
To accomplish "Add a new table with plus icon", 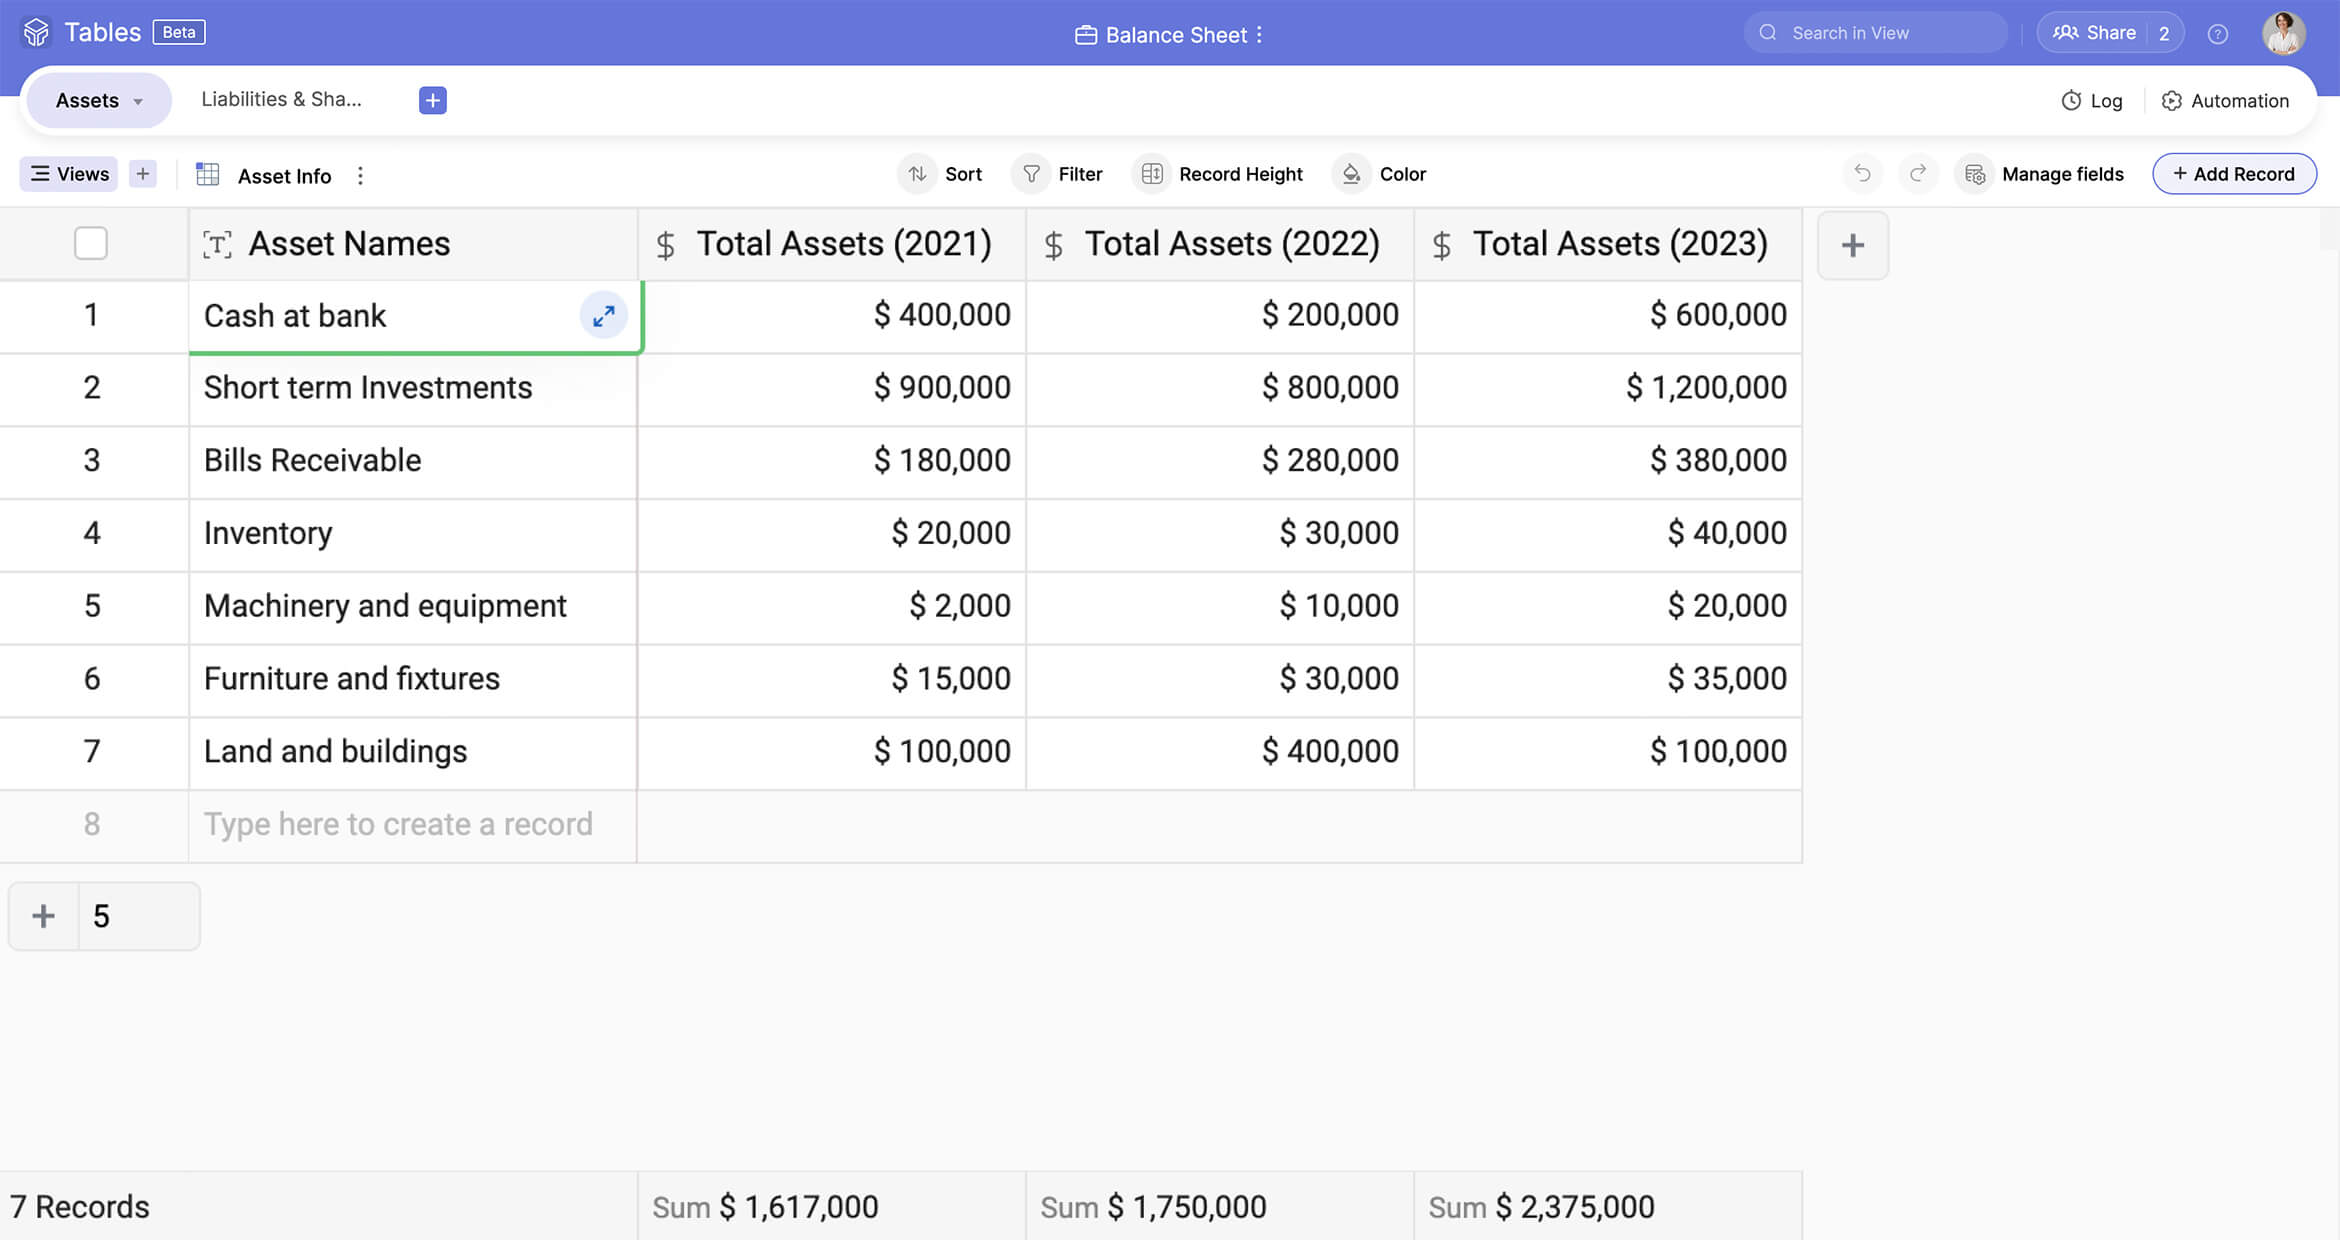I will (432, 100).
